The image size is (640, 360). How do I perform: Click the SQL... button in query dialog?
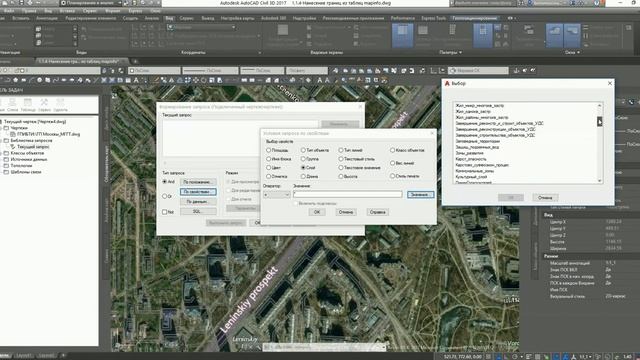pyautogui.click(x=198, y=211)
